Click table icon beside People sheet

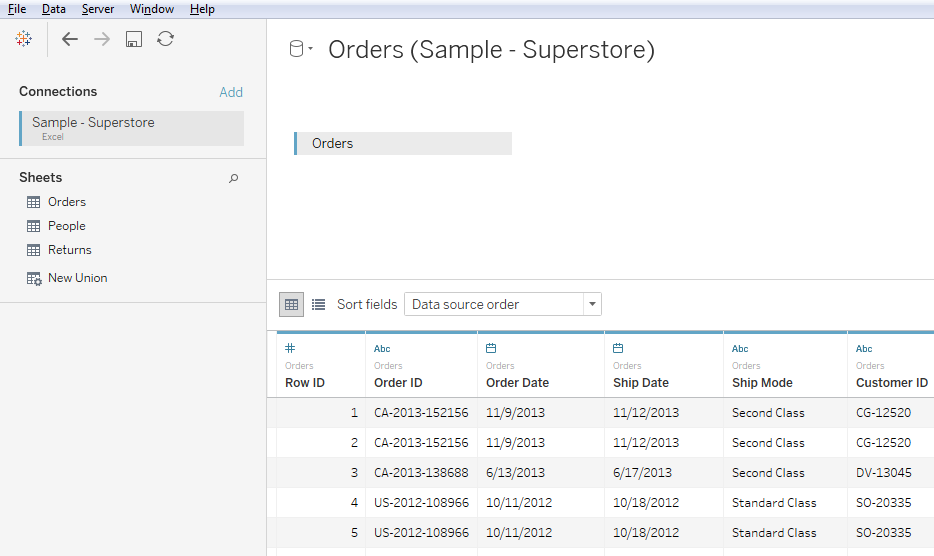[x=33, y=226]
